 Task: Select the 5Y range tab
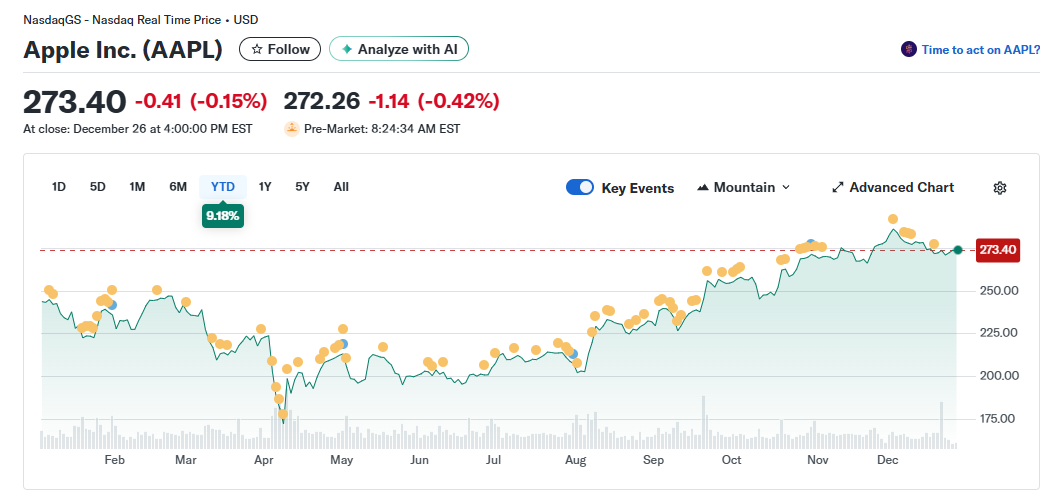[x=303, y=187]
